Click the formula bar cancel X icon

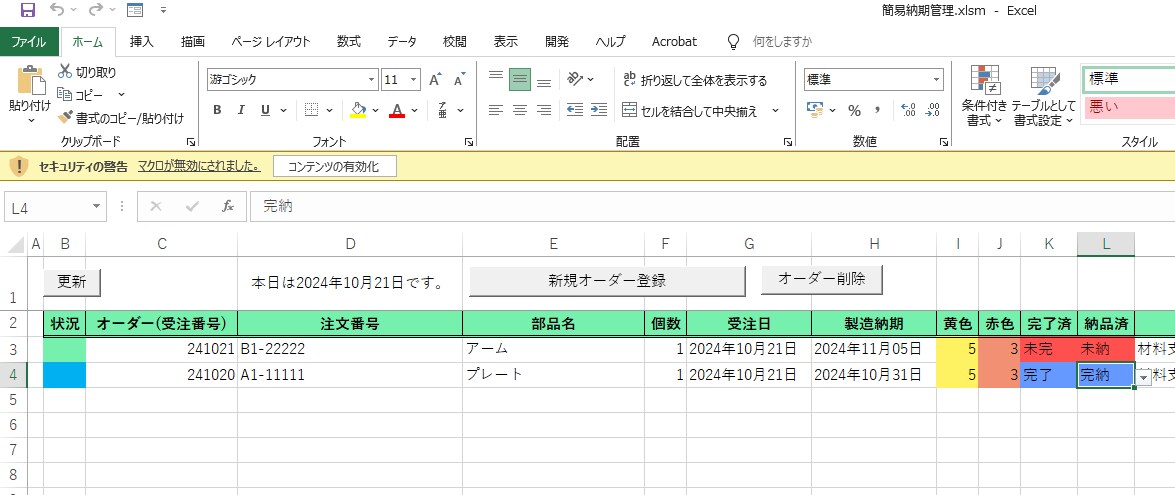(x=156, y=206)
